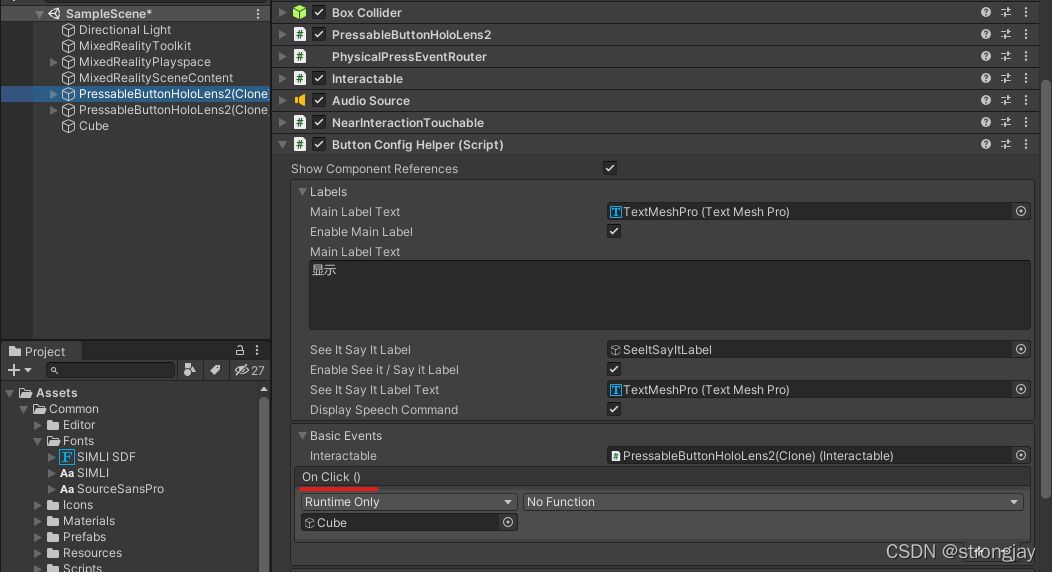Select Directional Light in Hierarchy
The image size is (1052, 572).
(x=125, y=30)
